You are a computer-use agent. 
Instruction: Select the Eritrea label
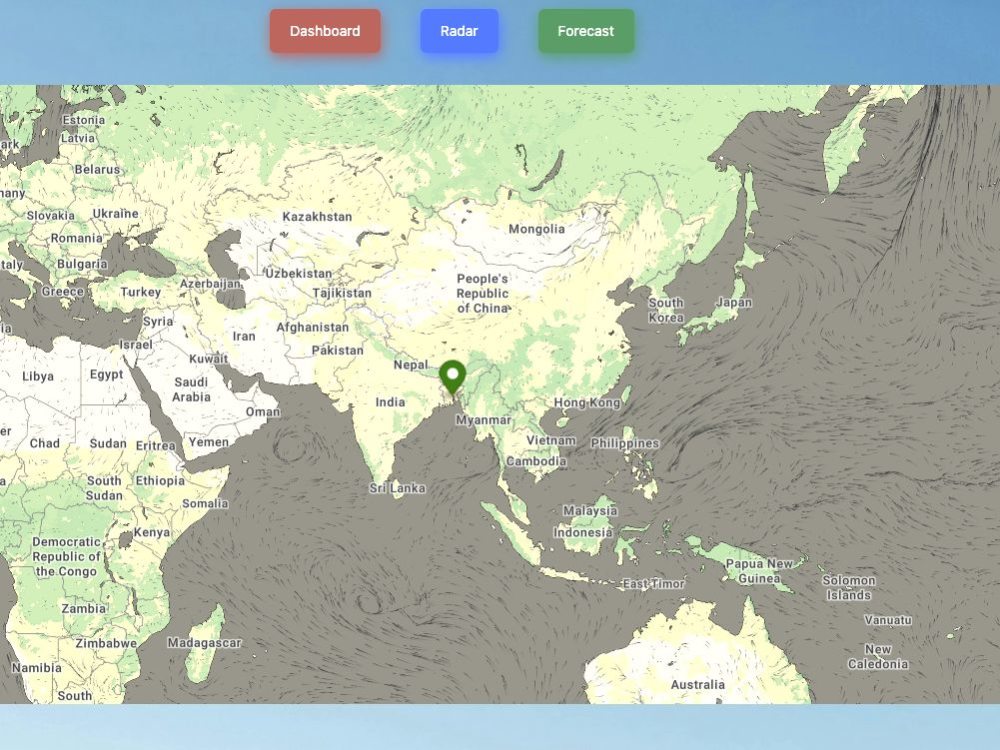[156, 446]
